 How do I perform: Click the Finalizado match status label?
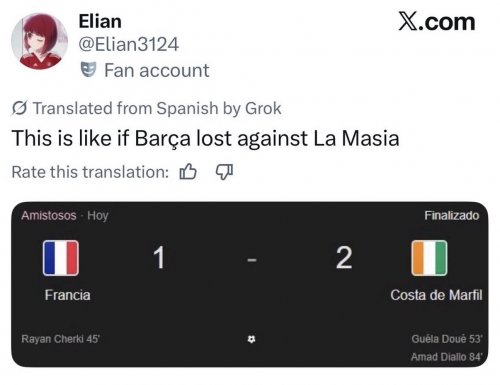[x=452, y=216]
